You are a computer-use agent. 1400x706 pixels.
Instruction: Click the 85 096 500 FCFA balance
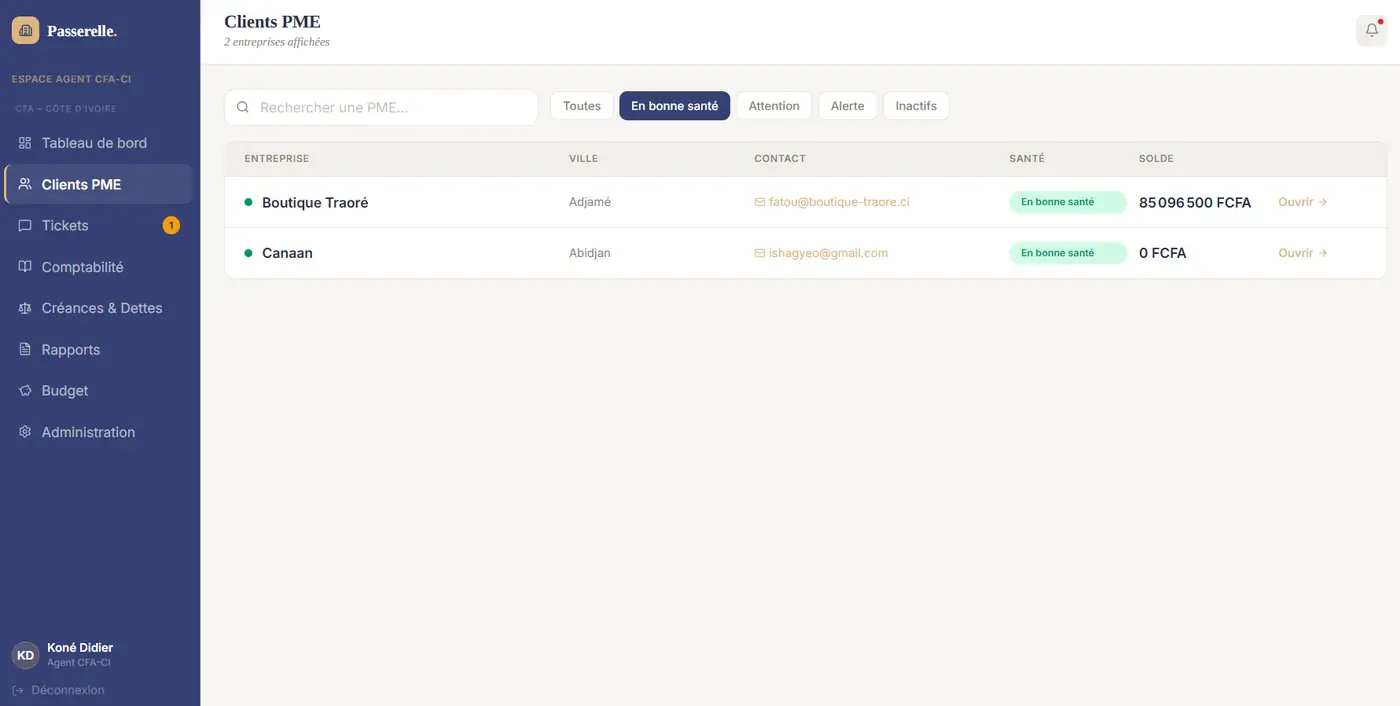(1195, 202)
